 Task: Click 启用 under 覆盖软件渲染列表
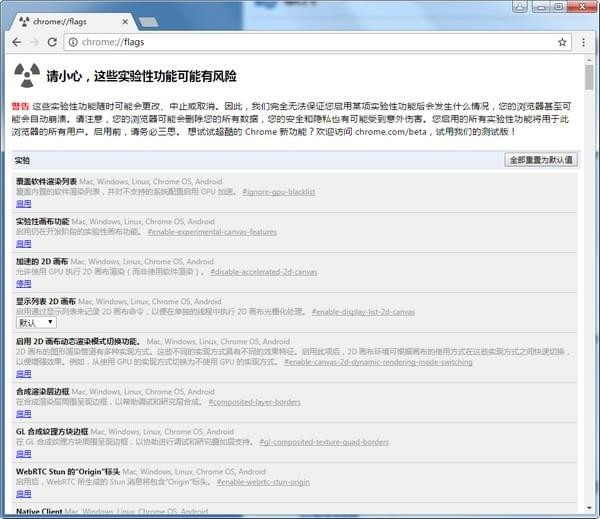tap(23, 202)
